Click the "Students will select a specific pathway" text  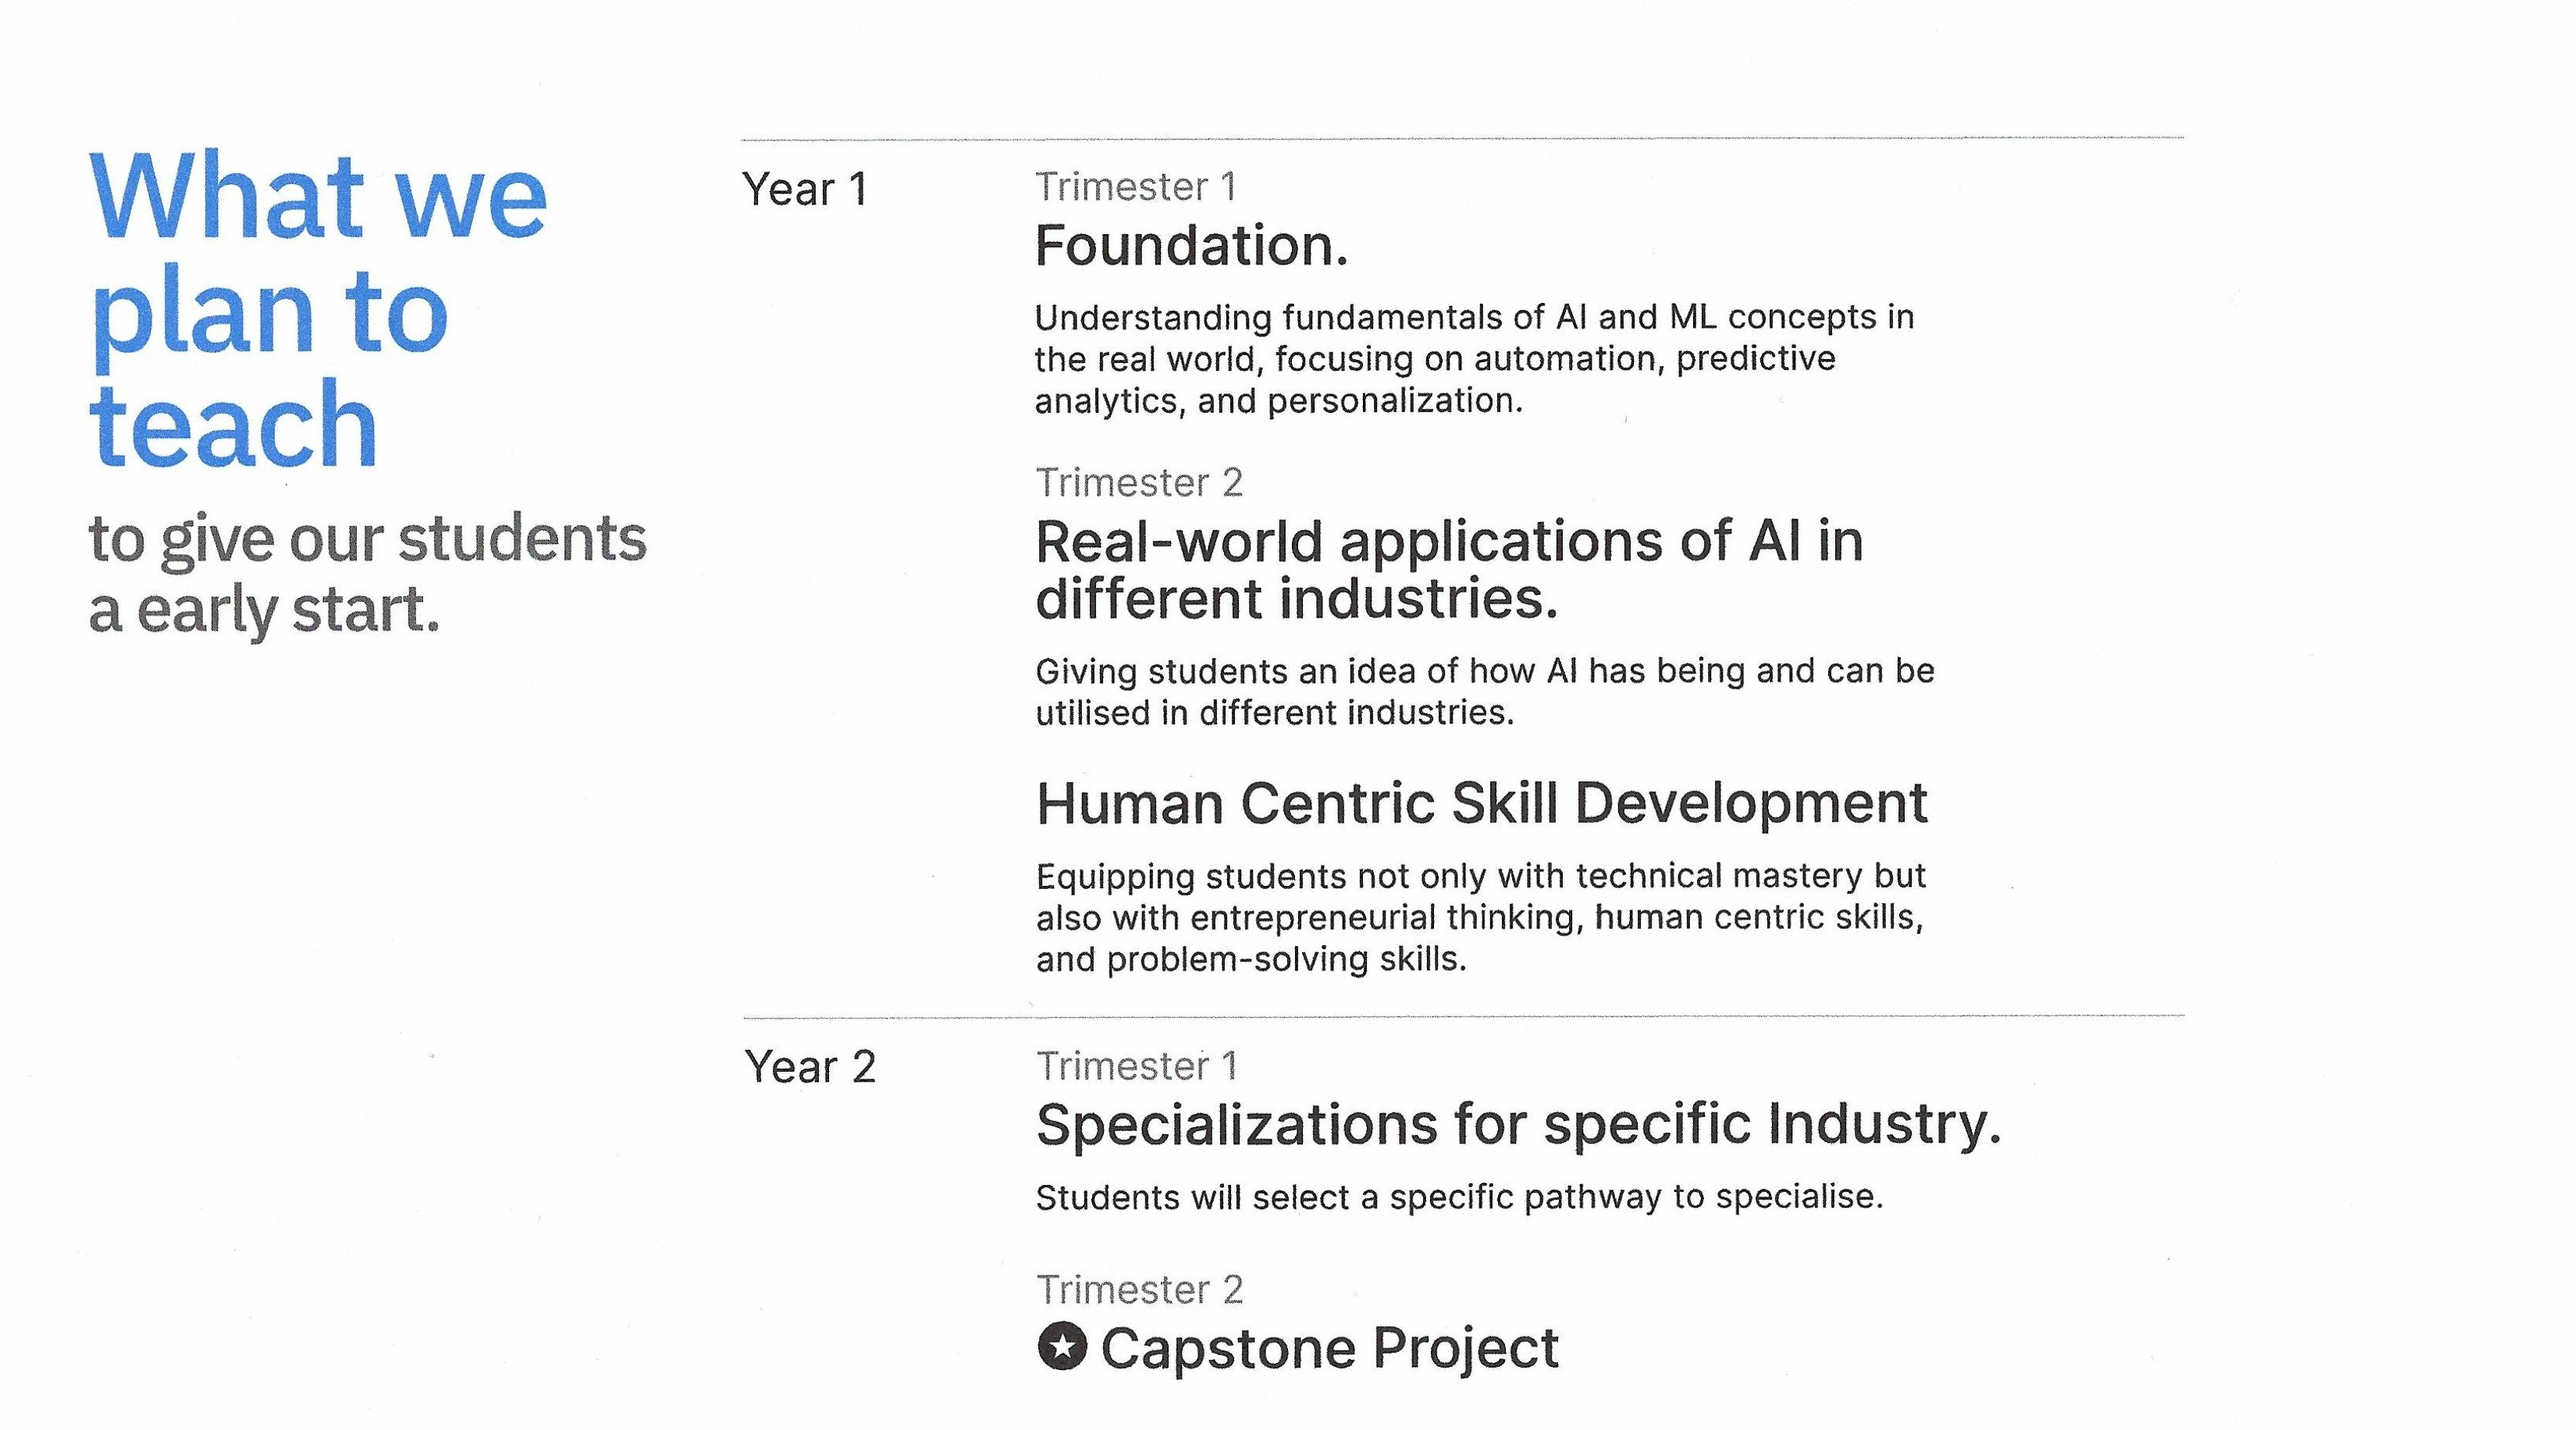(1459, 1197)
